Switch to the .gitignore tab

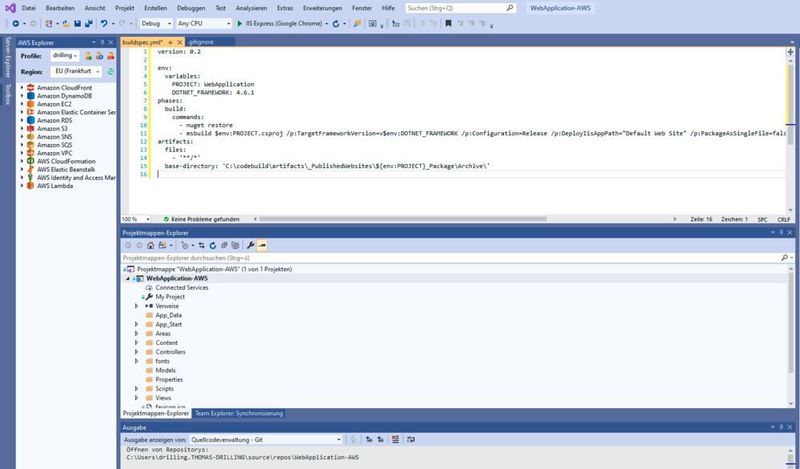click(x=201, y=42)
